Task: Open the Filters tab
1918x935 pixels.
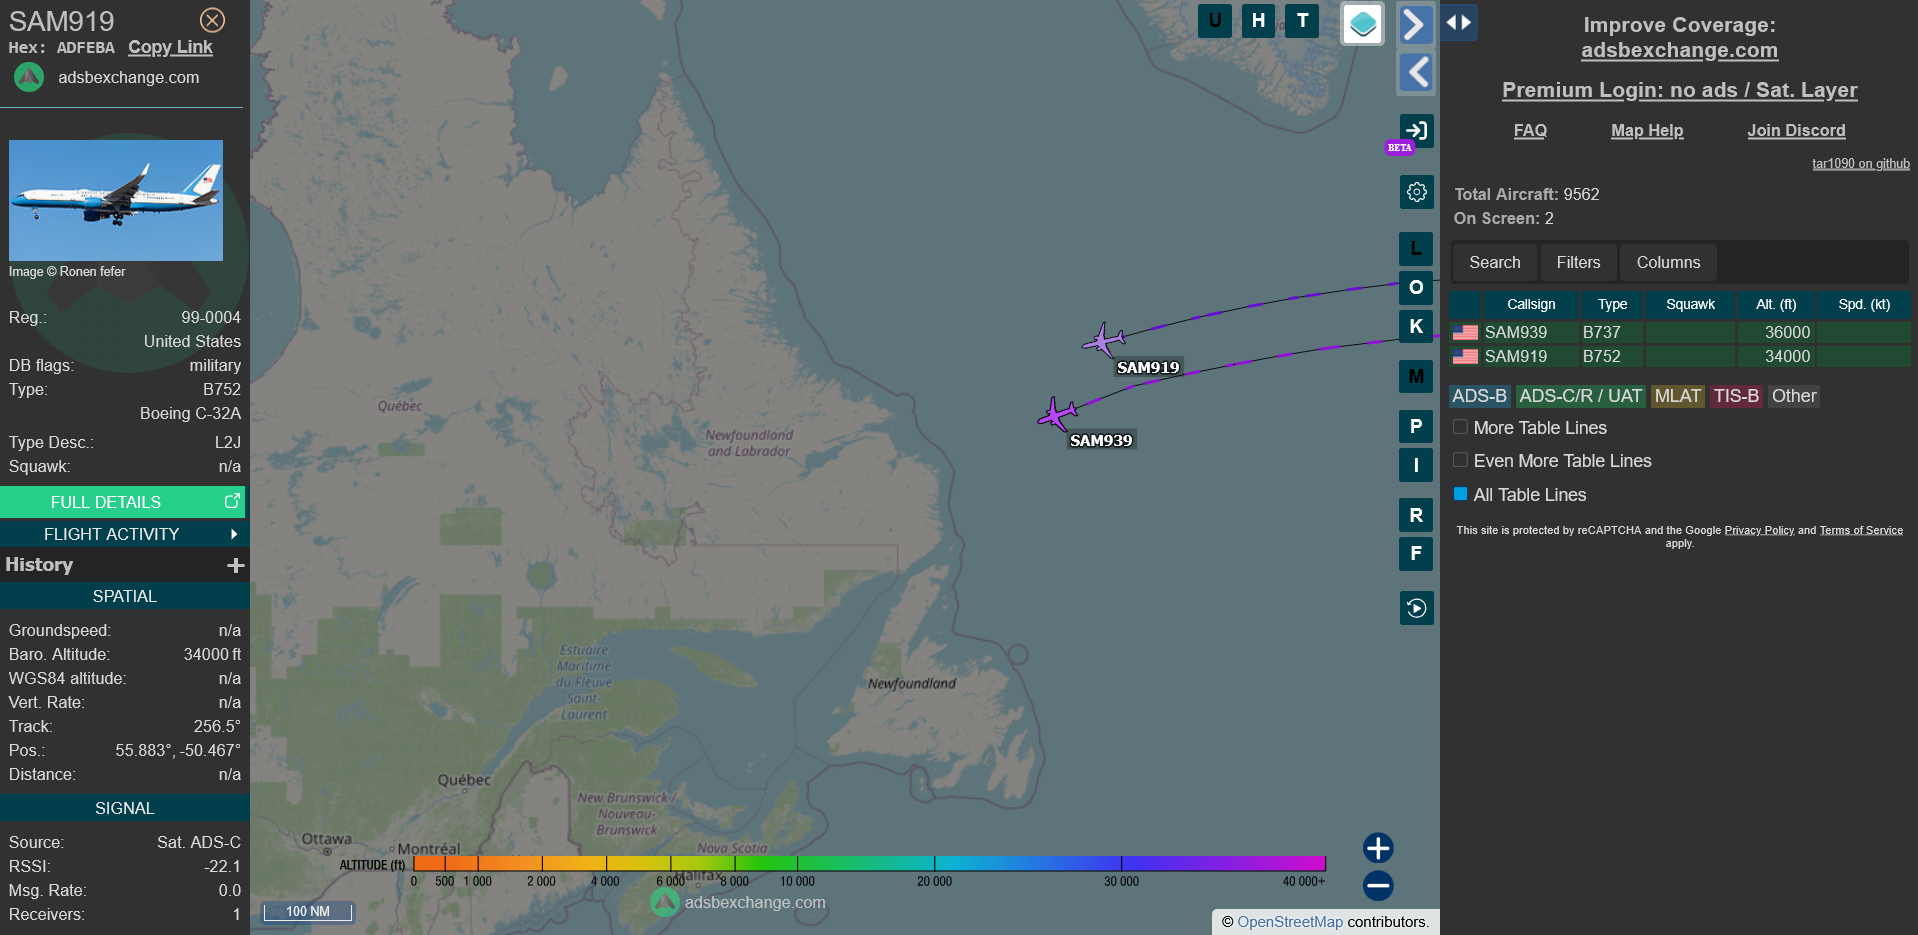Action: point(1578,262)
